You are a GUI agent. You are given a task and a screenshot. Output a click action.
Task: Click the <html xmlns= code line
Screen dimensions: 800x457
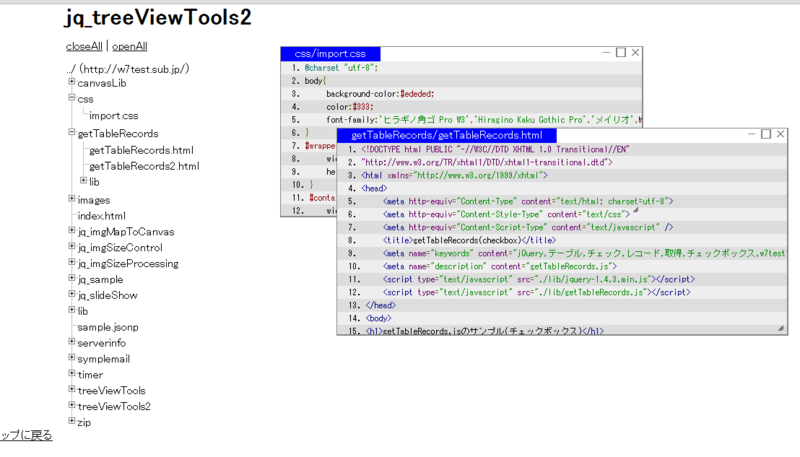tap(562, 175)
